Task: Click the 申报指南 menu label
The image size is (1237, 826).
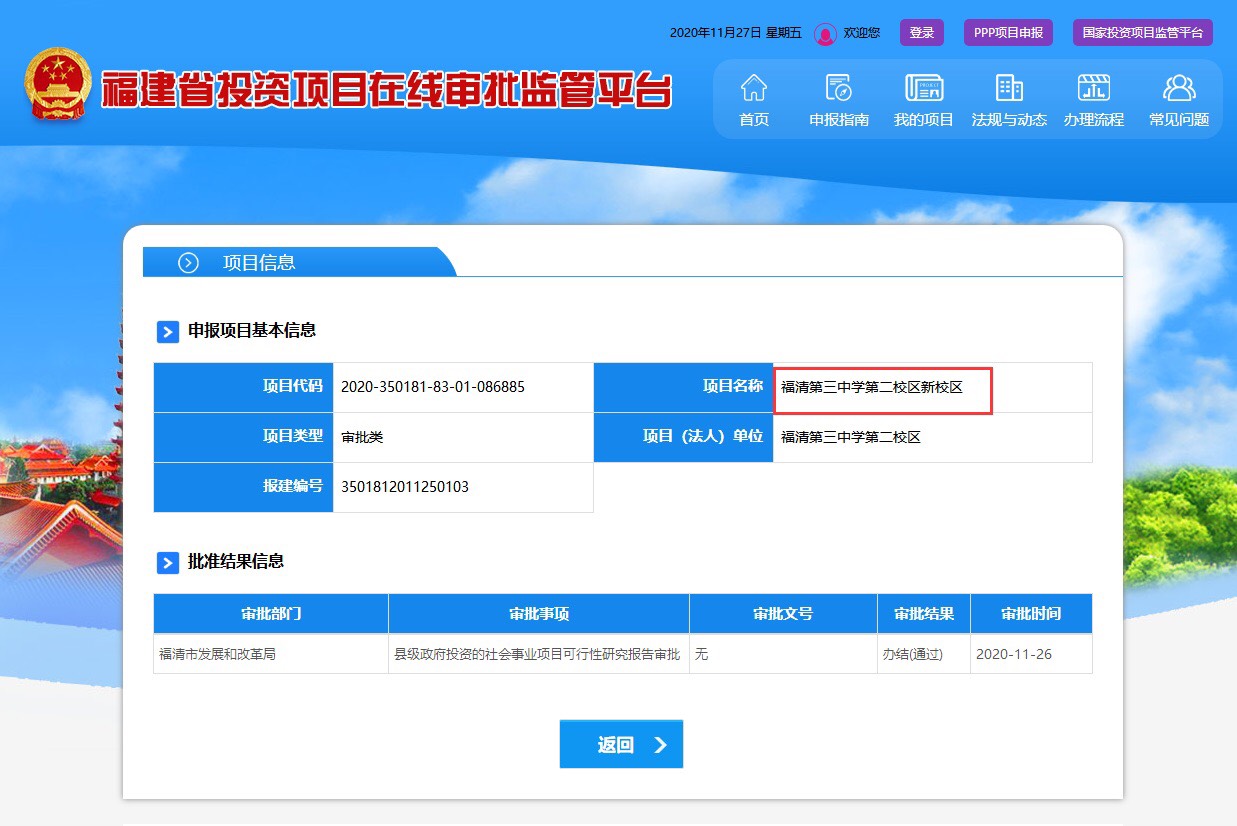Action: point(839,119)
